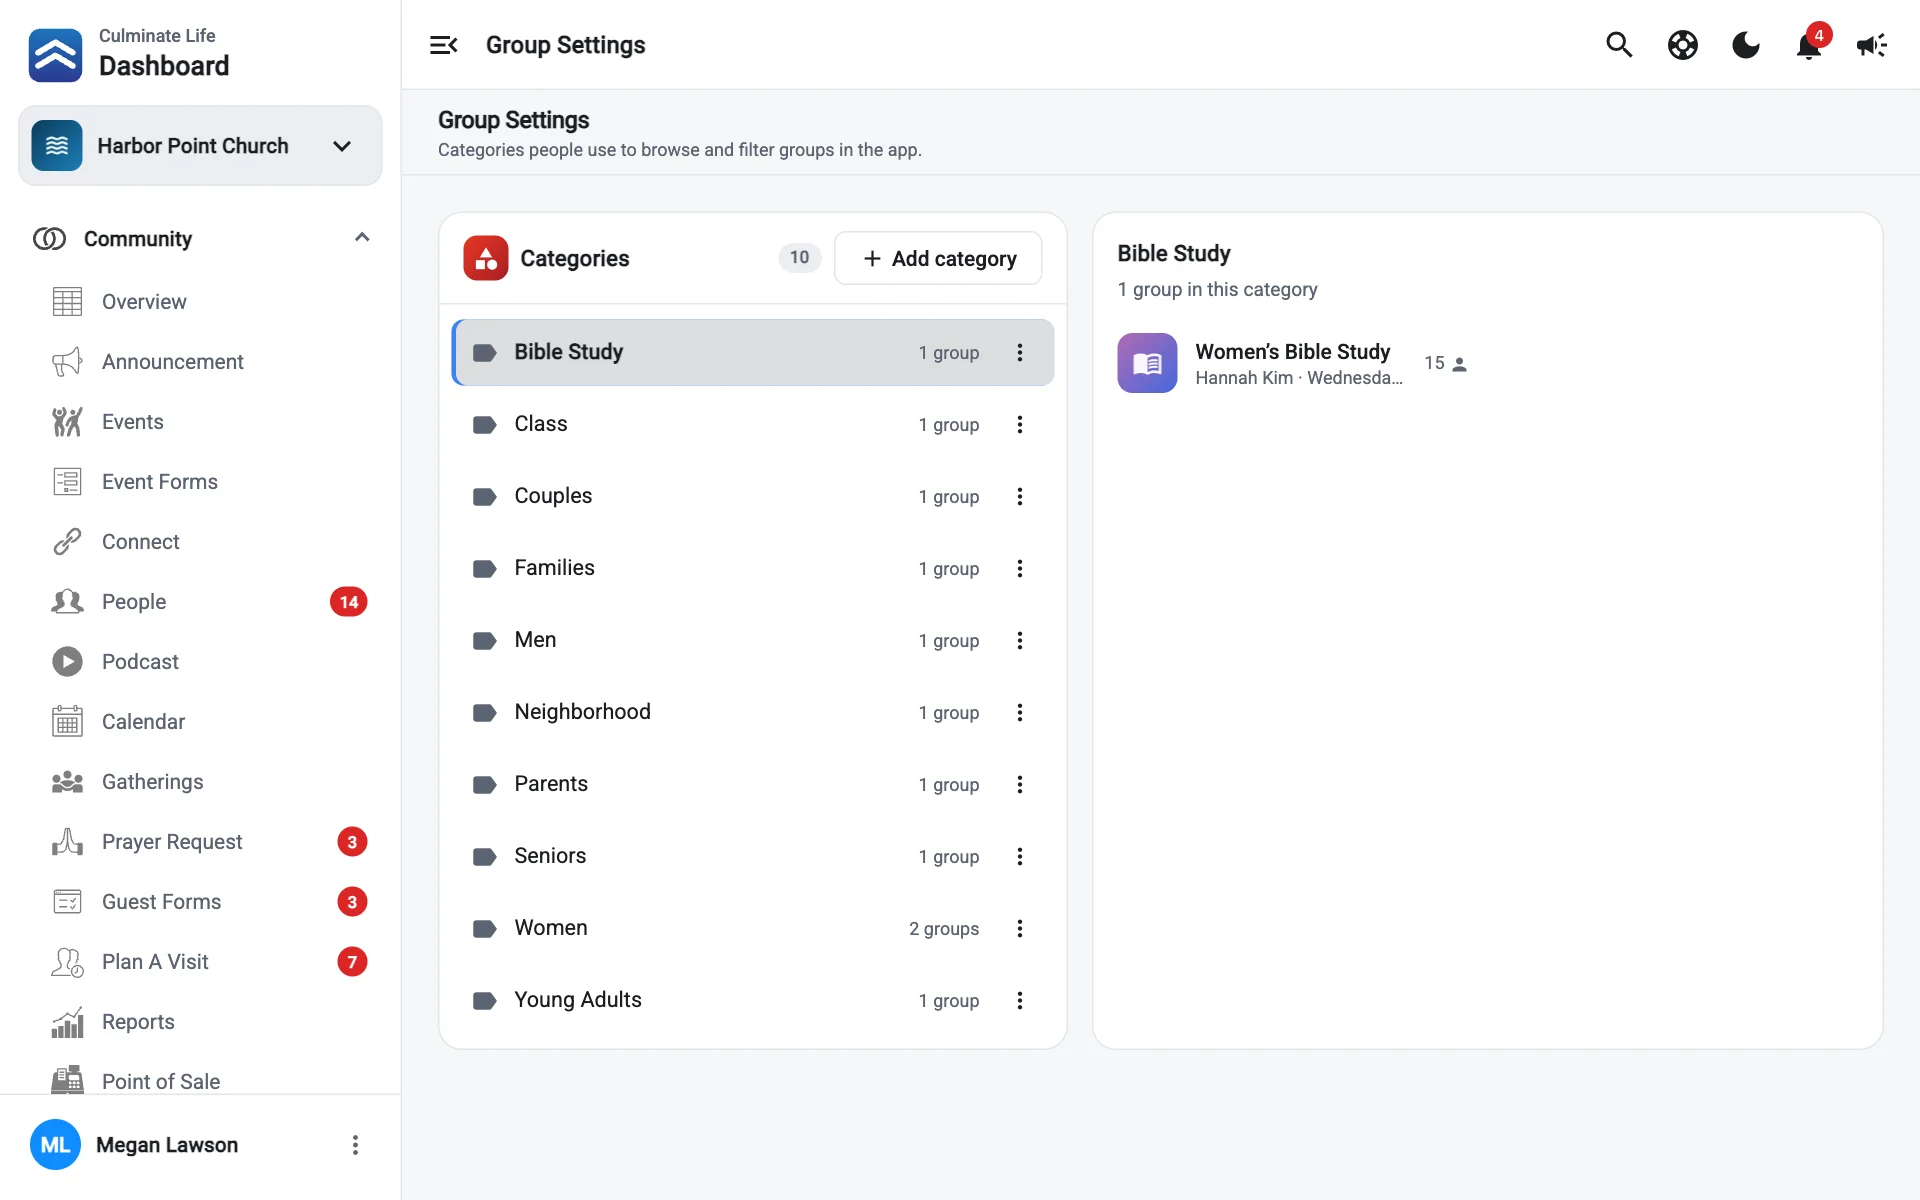Click the Reports chart icon
Image resolution: width=1920 pixels, height=1200 pixels.
coord(67,1022)
